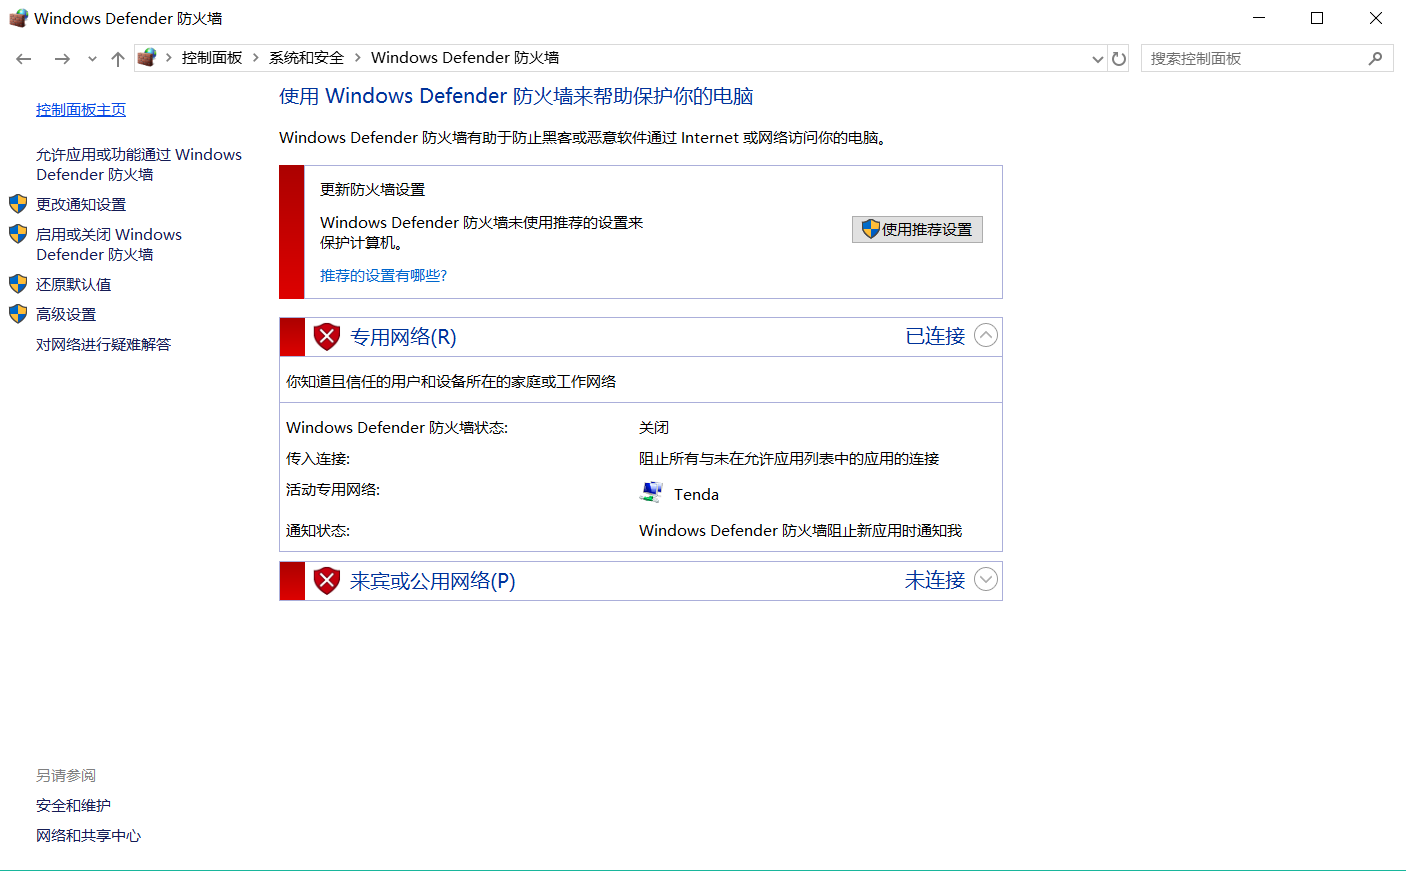Open 允许应用或功能通过 Windows Defender 防火墙
Viewport: 1406px width, 871px height.
[x=139, y=164]
